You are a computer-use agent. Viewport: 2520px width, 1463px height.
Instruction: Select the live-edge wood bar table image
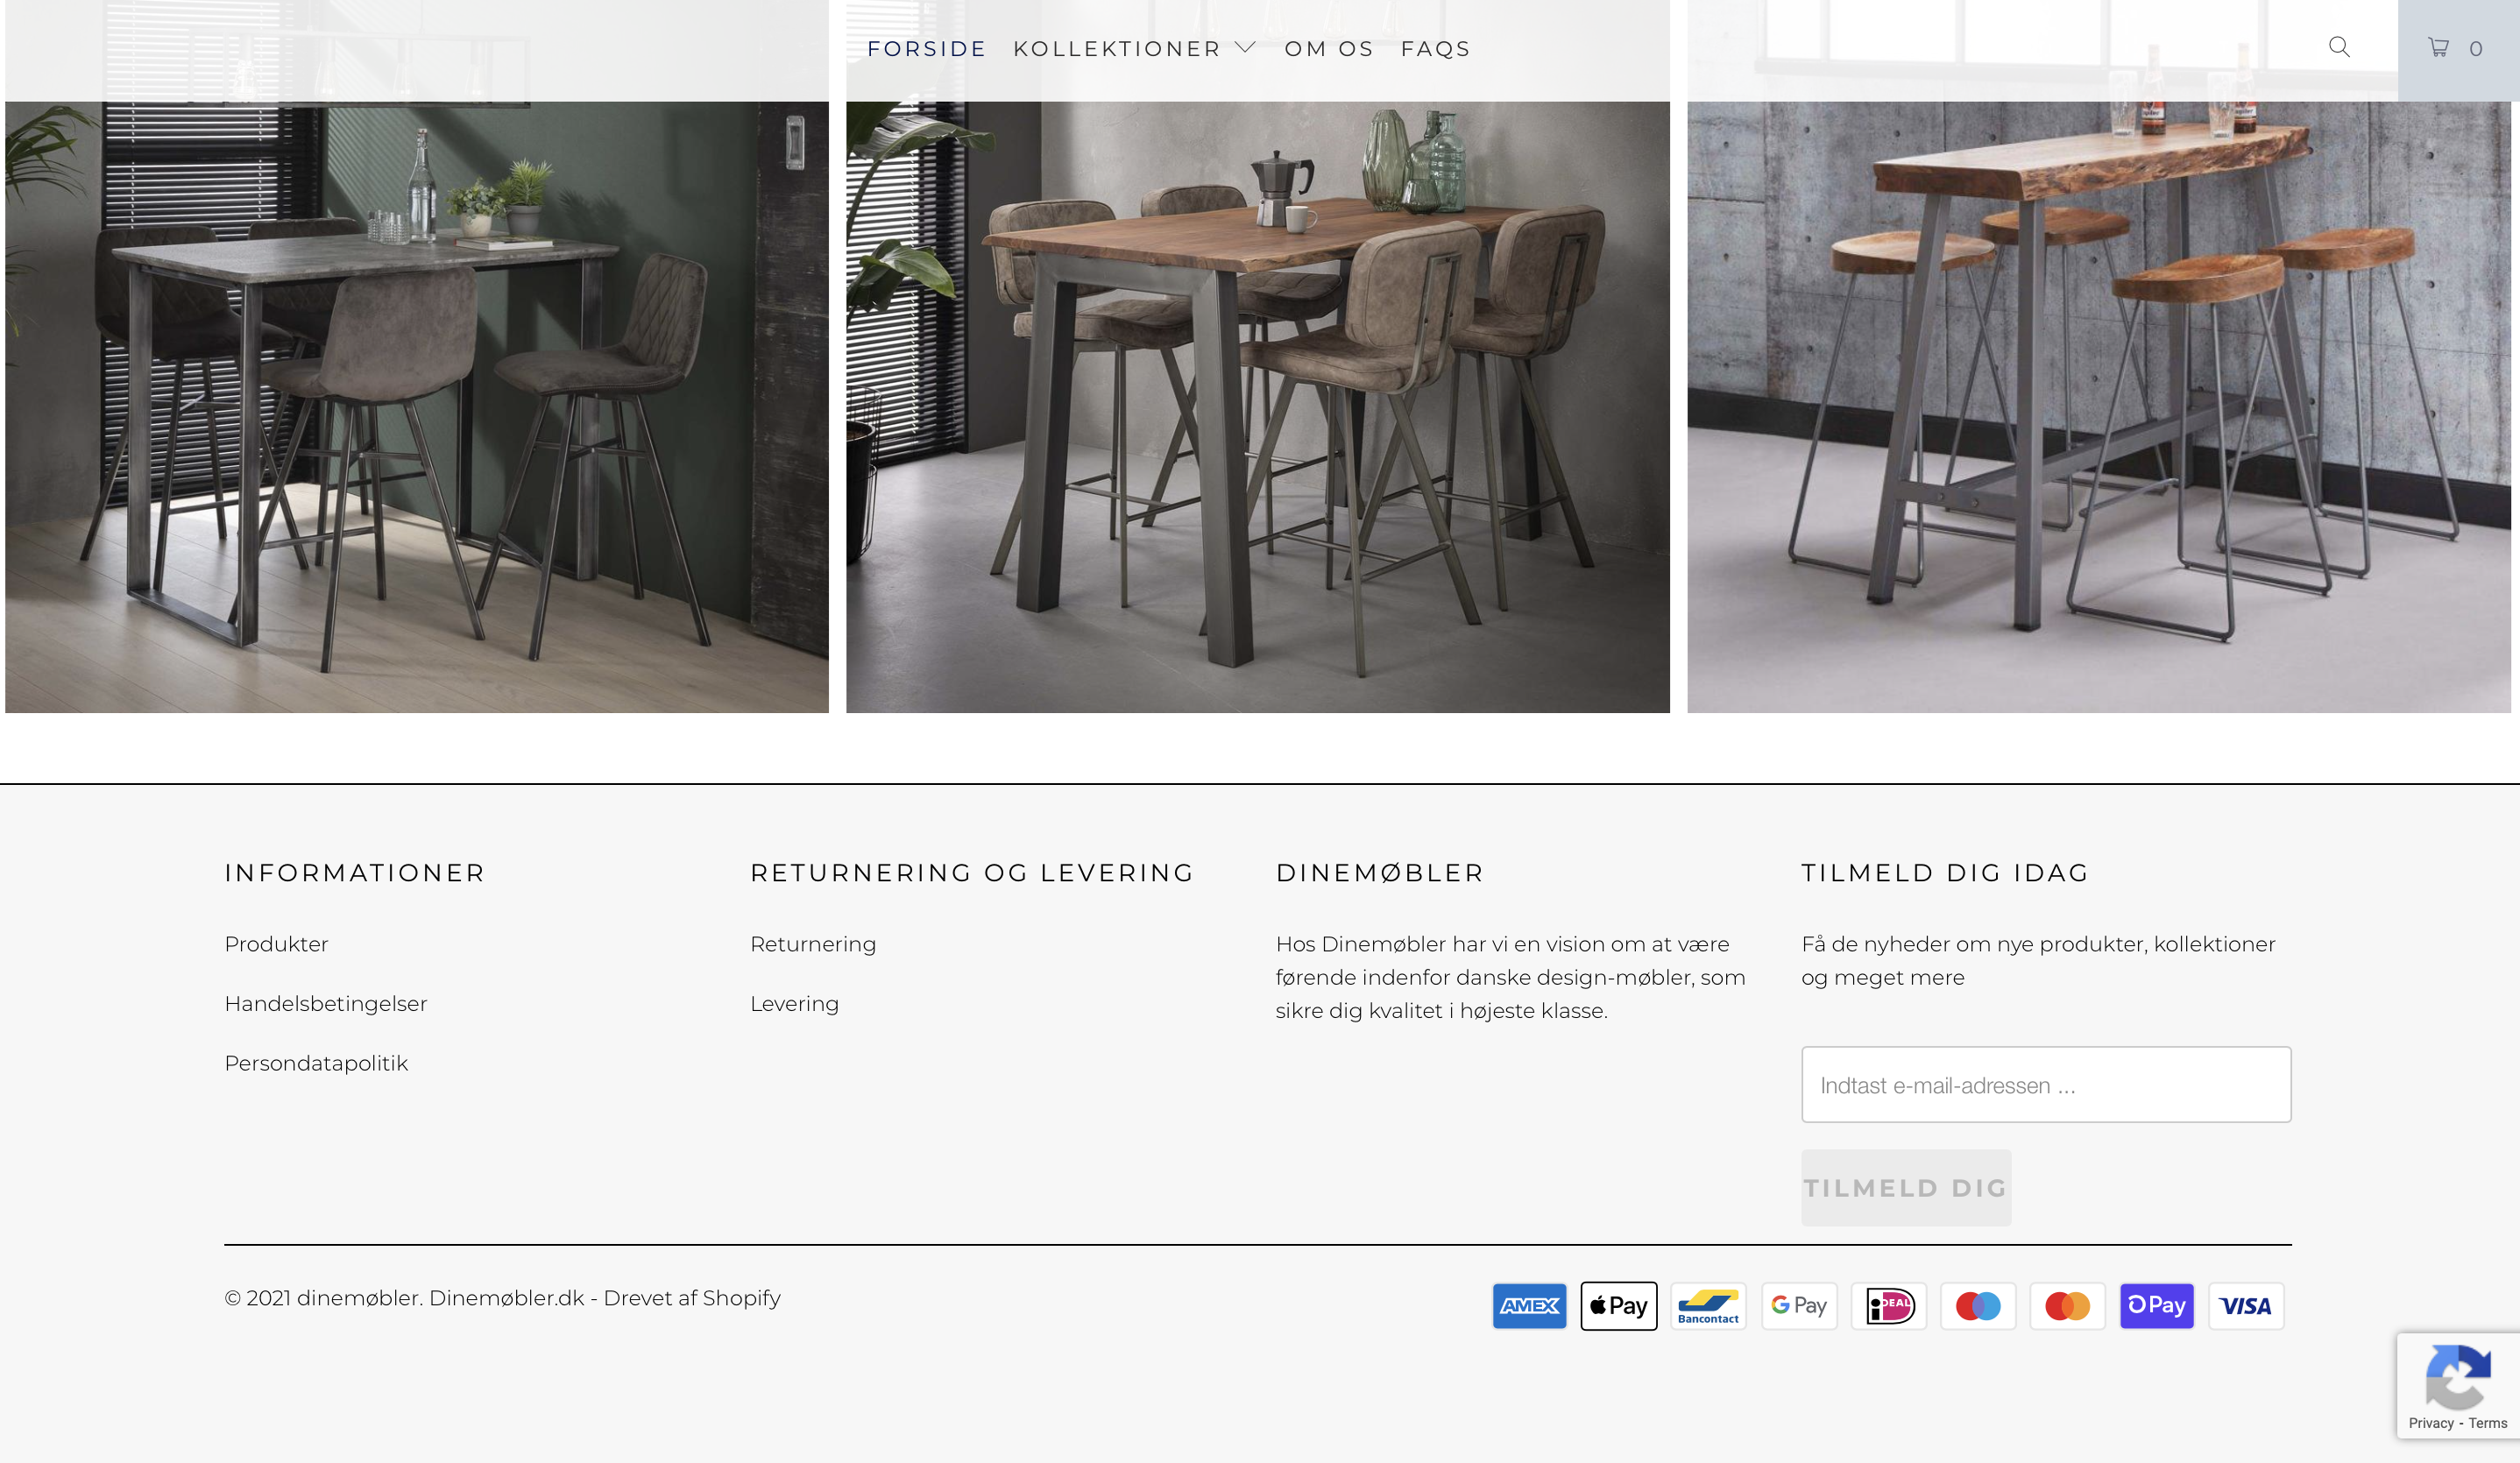[x=2099, y=356]
